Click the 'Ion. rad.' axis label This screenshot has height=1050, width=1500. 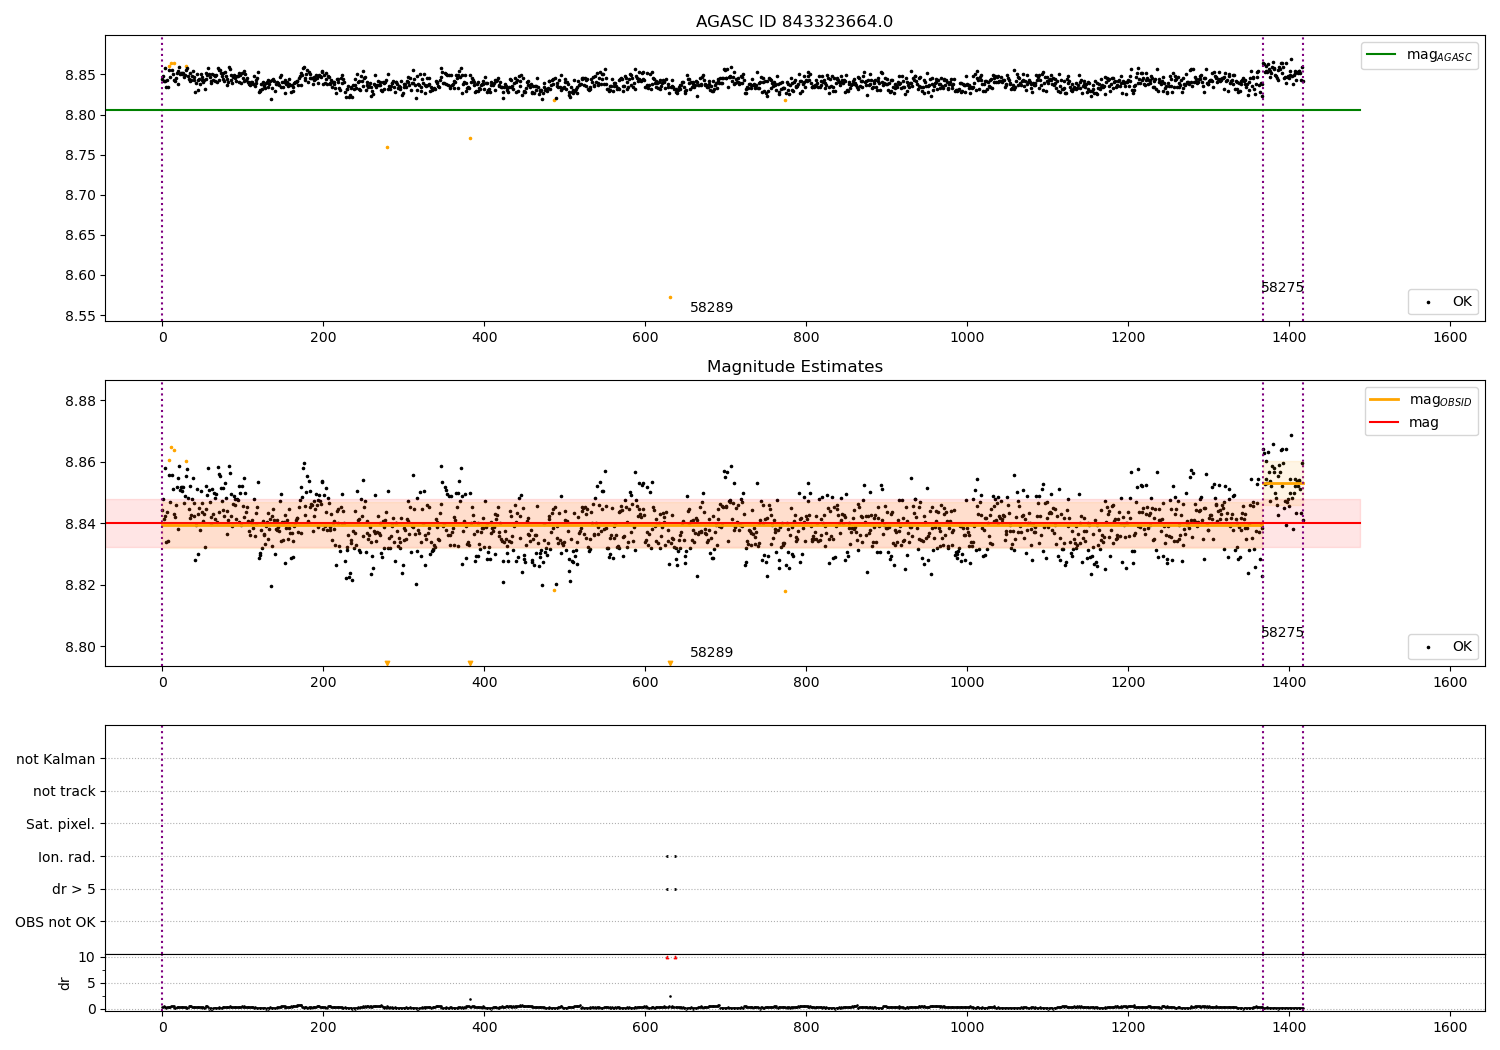click(67, 857)
